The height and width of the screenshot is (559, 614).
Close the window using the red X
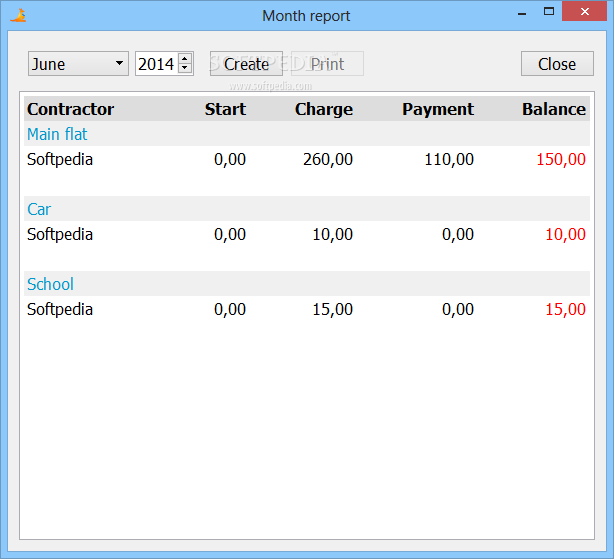click(x=585, y=11)
